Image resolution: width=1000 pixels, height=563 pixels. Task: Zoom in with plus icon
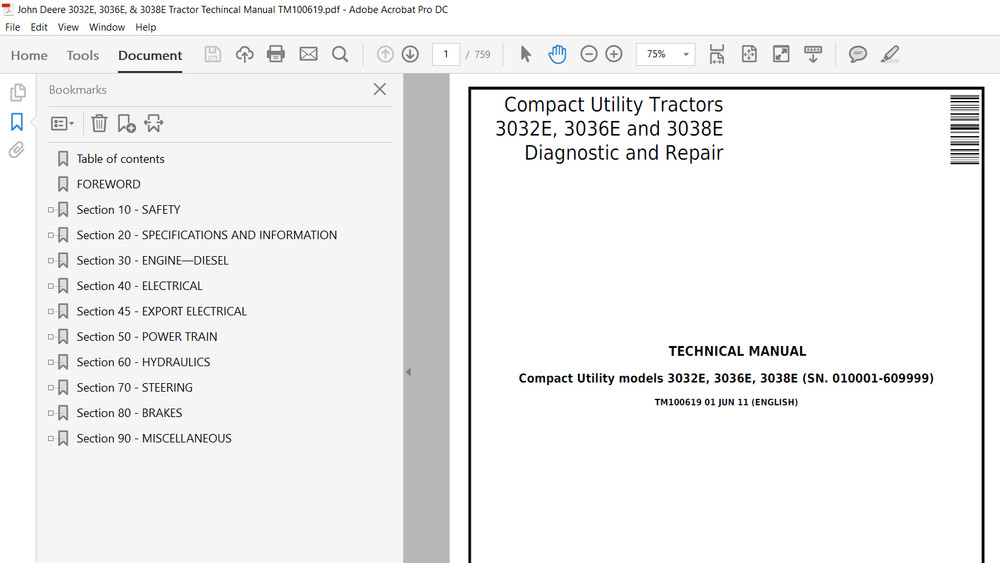[614, 54]
